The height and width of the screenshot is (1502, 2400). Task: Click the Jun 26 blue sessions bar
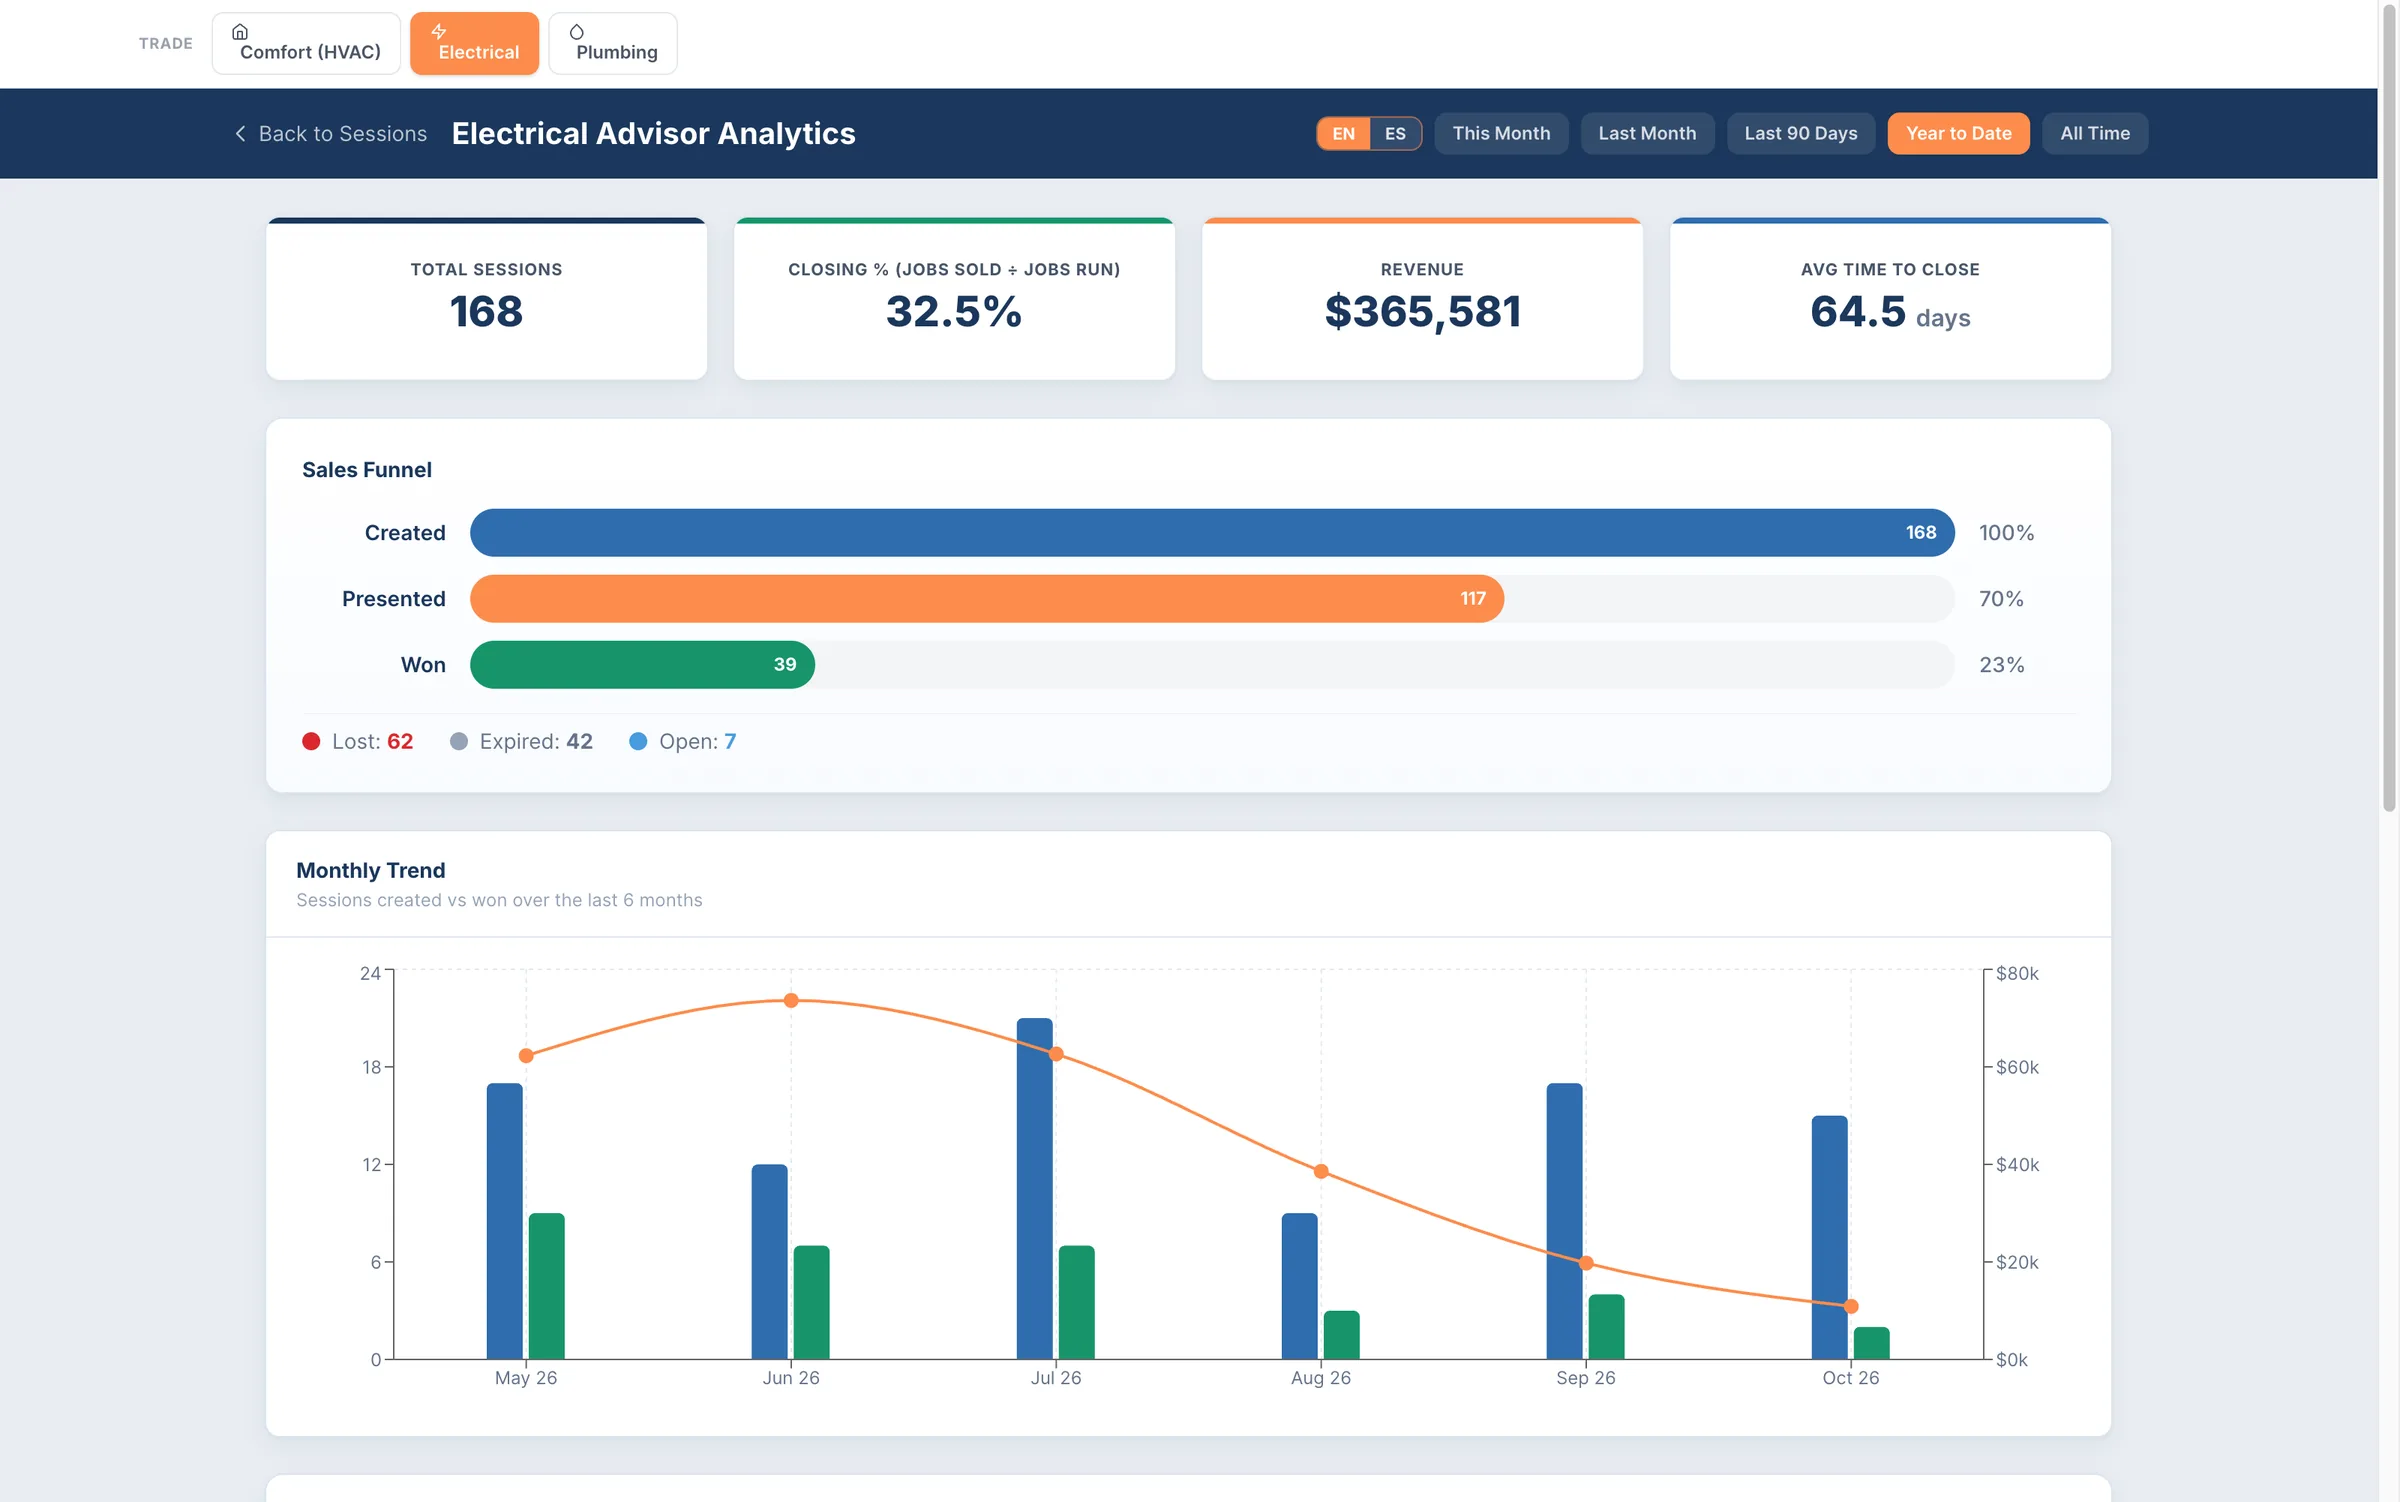click(770, 1261)
